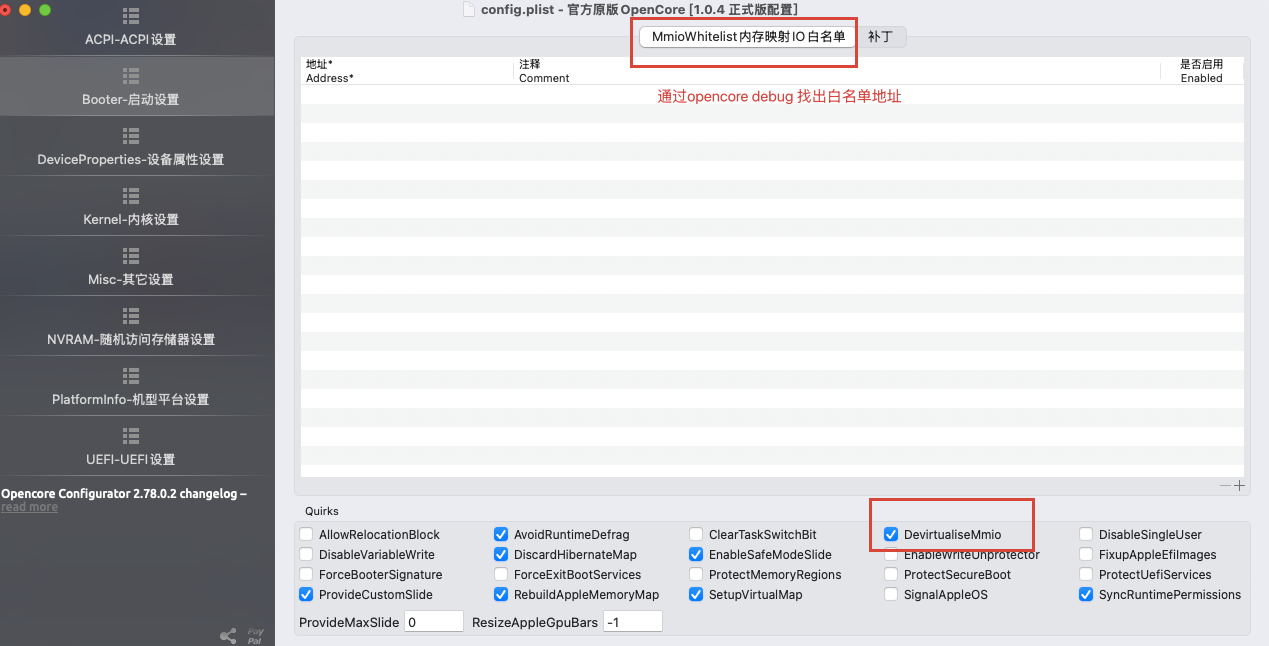Switch to MmioWhitelist内存映射IO白名单 tab
Image resolution: width=1269 pixels, height=646 pixels.
[748, 36]
